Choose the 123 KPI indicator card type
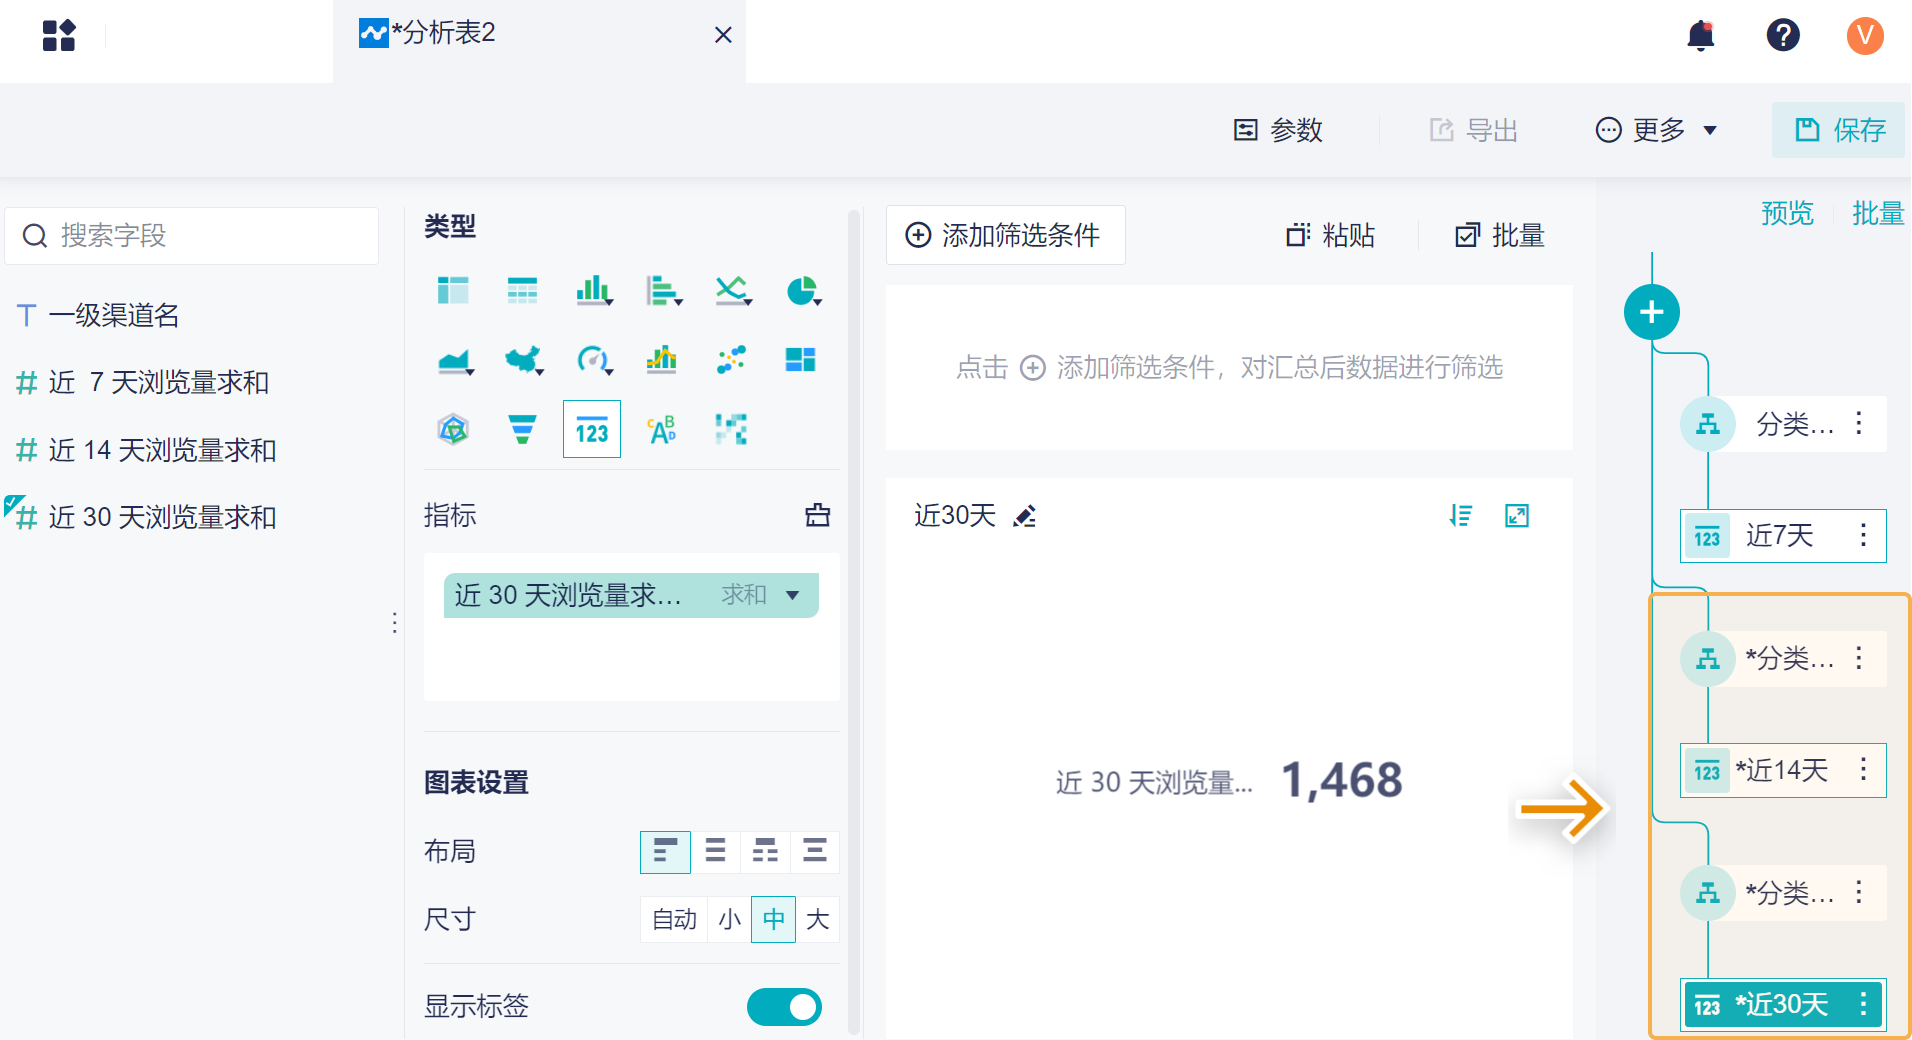This screenshot has height=1040, width=1912. pos(592,430)
